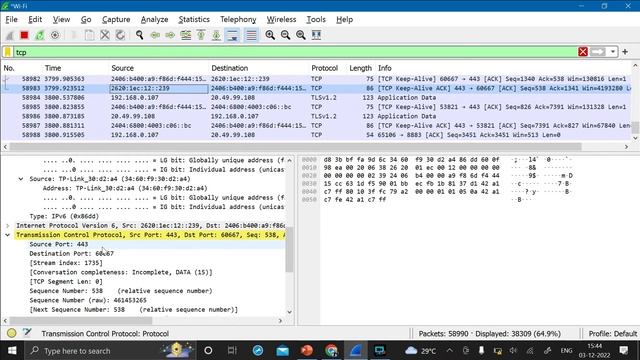Sort packets by the Time column header
Image resolution: width=640 pixels, height=360 pixels.
pyautogui.click(x=53, y=68)
